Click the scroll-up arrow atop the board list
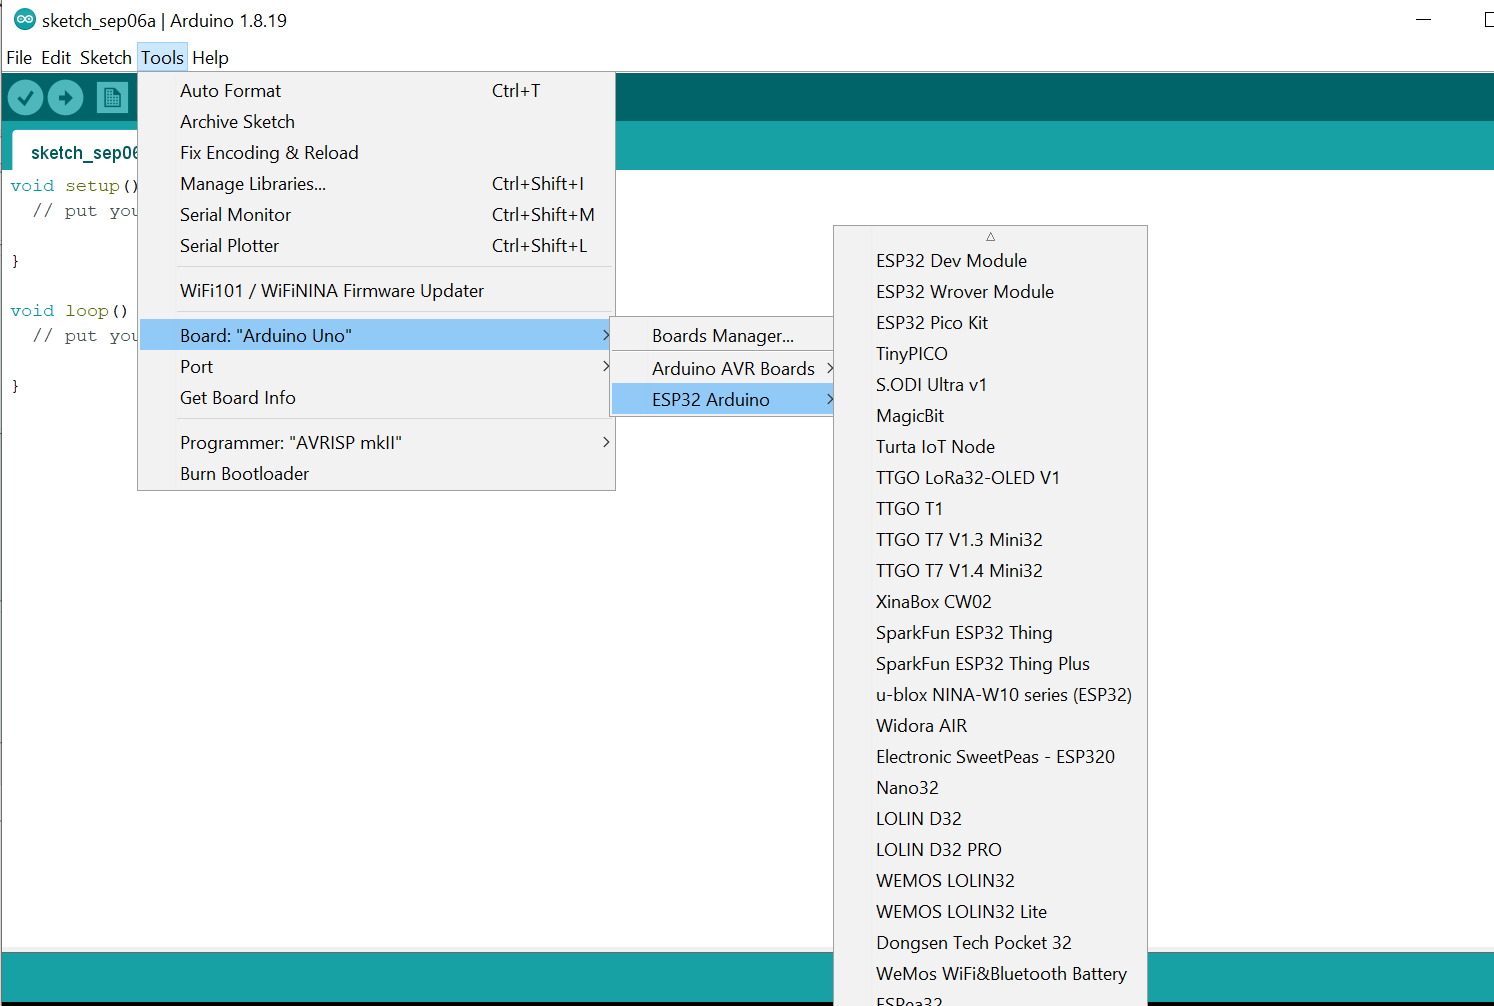Viewport: 1494px width, 1006px height. pyautogui.click(x=990, y=235)
